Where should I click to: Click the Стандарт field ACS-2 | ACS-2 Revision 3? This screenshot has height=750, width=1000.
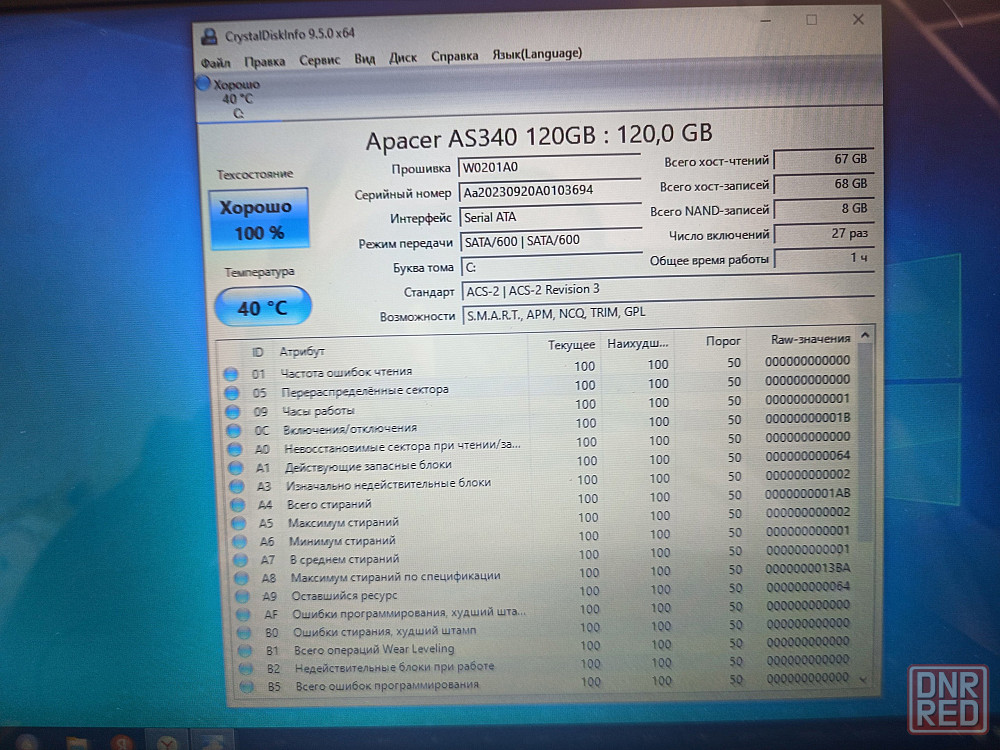(x=668, y=289)
